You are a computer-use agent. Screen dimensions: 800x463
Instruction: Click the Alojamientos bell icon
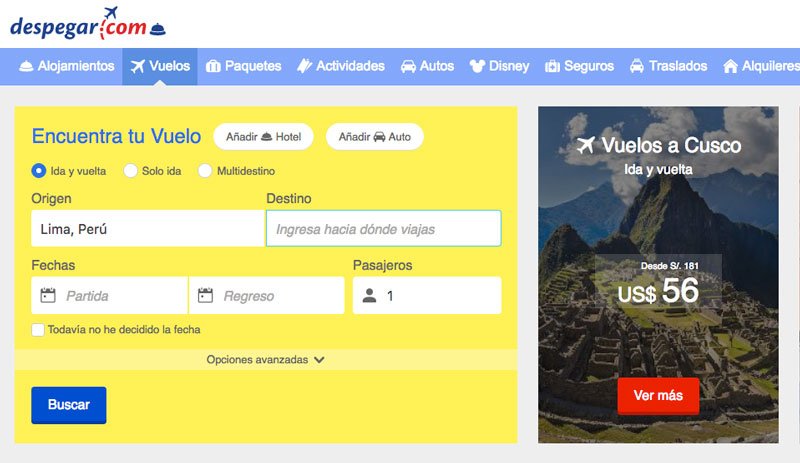click(x=26, y=66)
